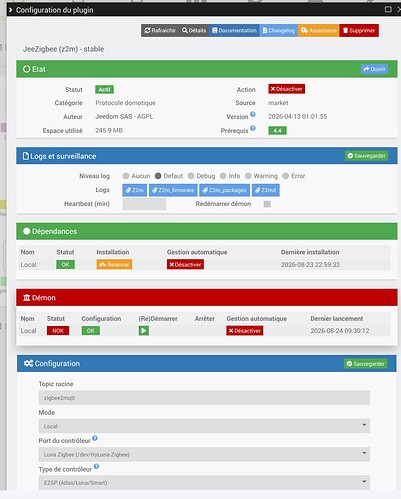The height and width of the screenshot is (499, 401).
Task: Click the market source text
Action: pos(278,103)
